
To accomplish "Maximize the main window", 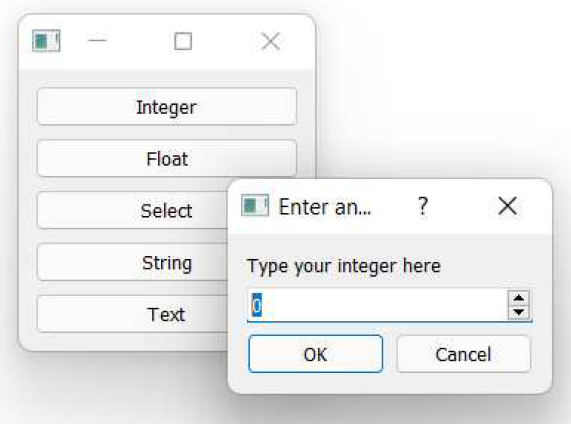I will click(x=183, y=41).
